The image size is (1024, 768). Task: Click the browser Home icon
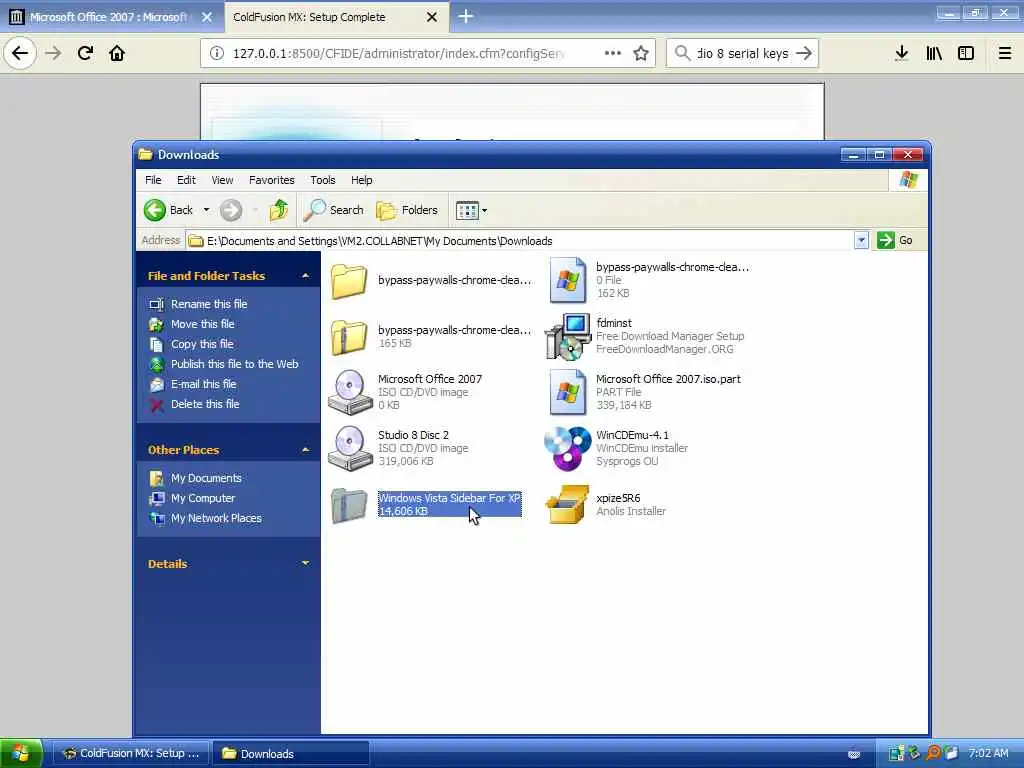pyautogui.click(x=117, y=53)
